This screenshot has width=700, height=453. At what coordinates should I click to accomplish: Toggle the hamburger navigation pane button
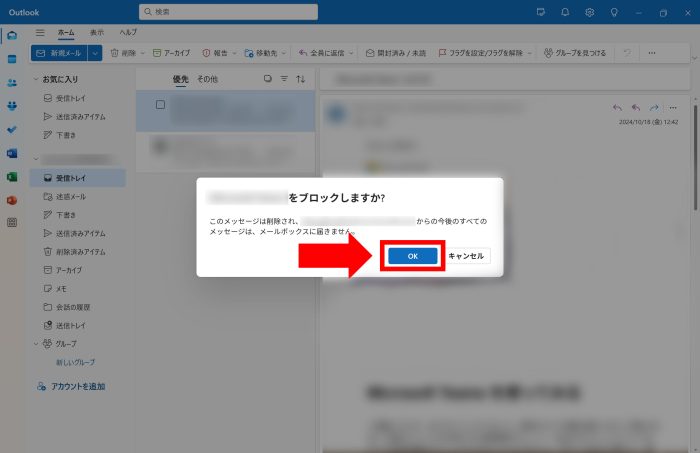40,32
